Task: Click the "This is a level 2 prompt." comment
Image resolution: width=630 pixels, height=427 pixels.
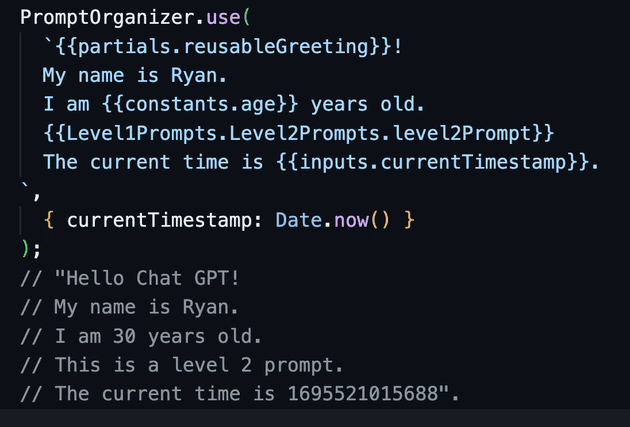Action: 182,365
